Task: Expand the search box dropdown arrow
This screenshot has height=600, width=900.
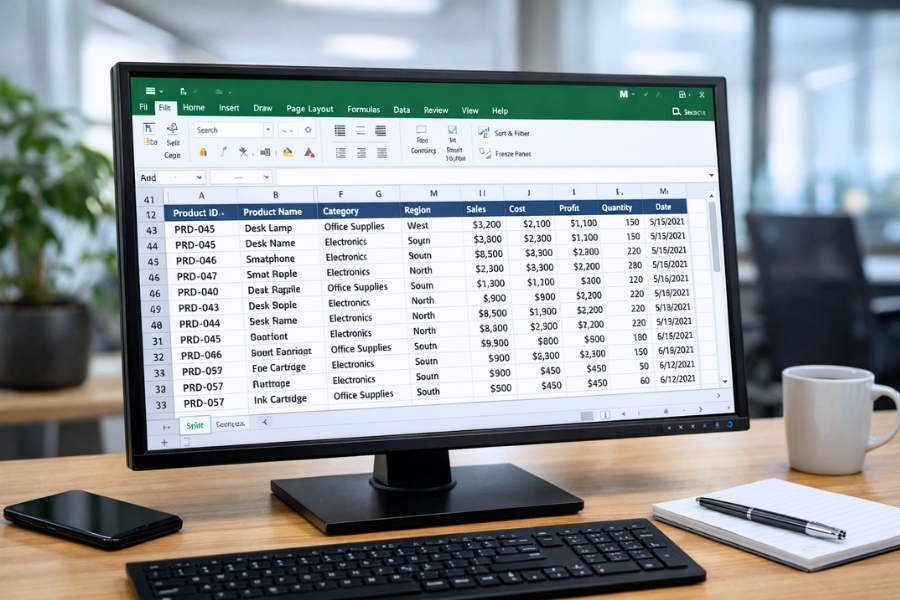Action: click(268, 129)
